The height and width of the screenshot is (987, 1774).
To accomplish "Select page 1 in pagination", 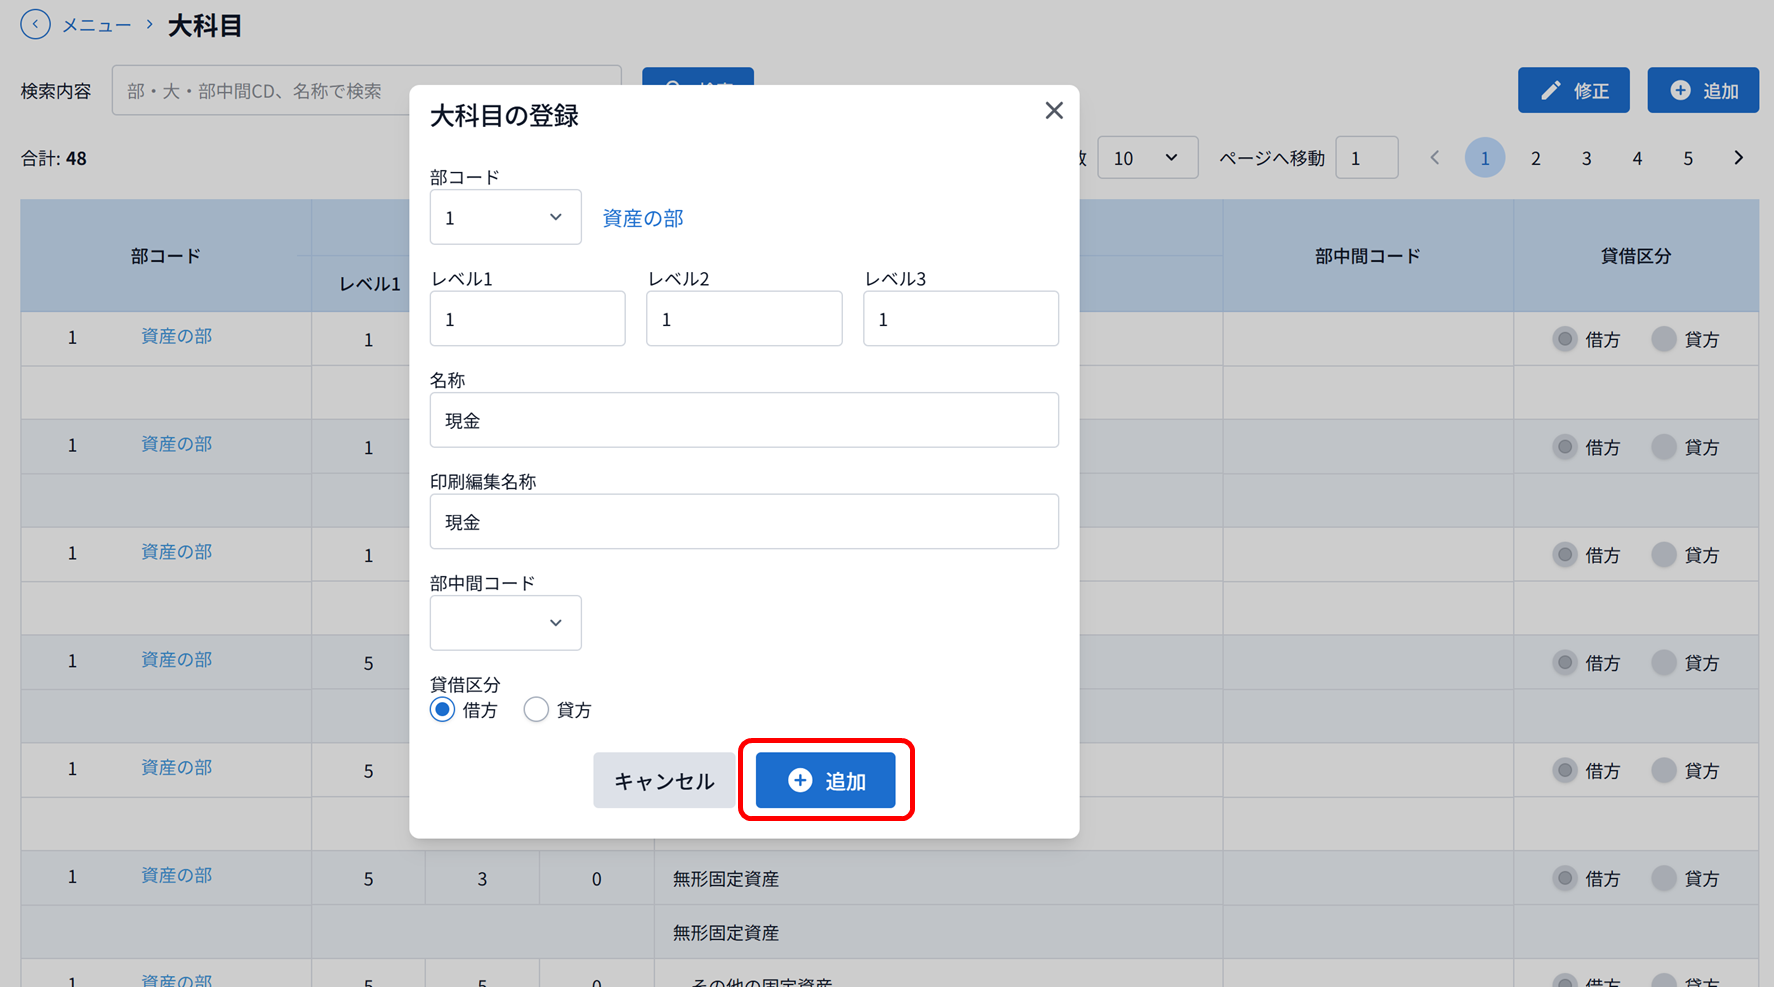I will pyautogui.click(x=1485, y=158).
